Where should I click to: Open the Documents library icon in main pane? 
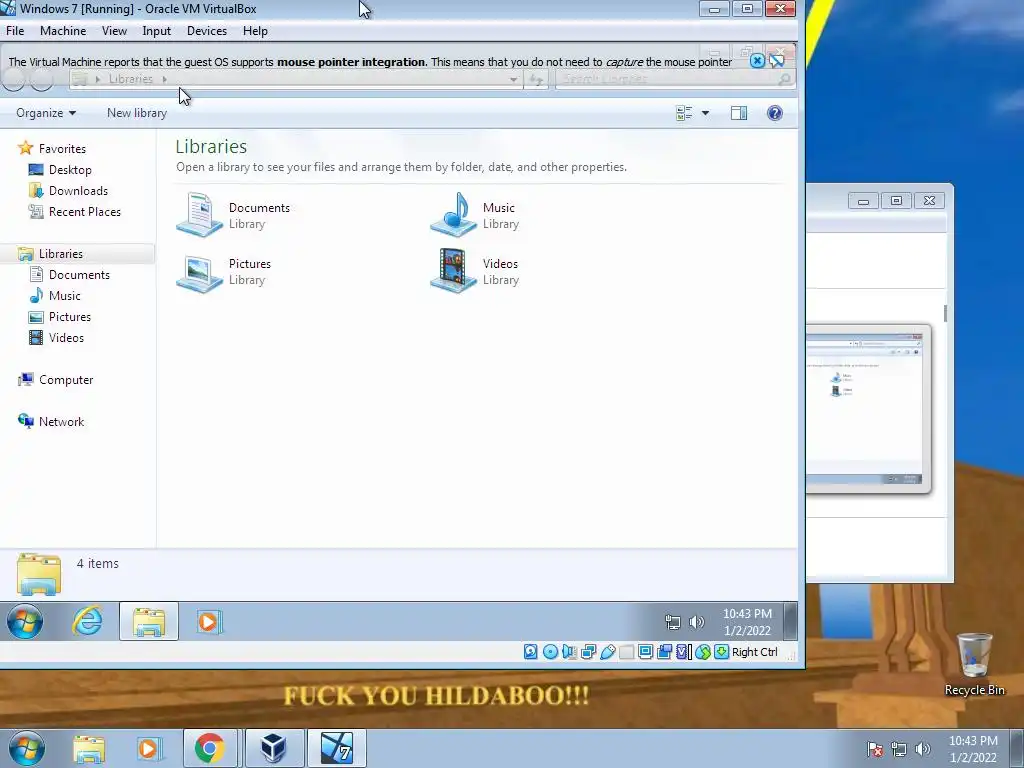click(199, 215)
